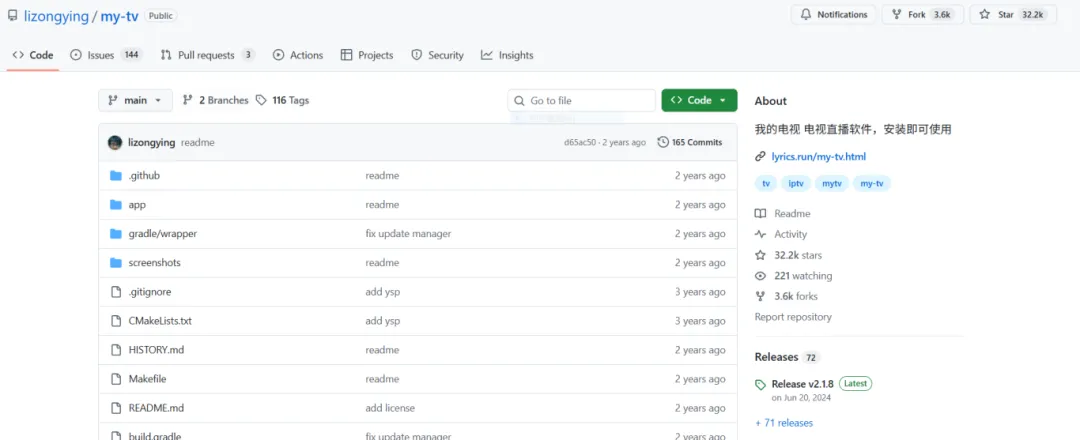Fork this repository with the Fork button
Screen dimensions: 1080x440
[x=922, y=14]
